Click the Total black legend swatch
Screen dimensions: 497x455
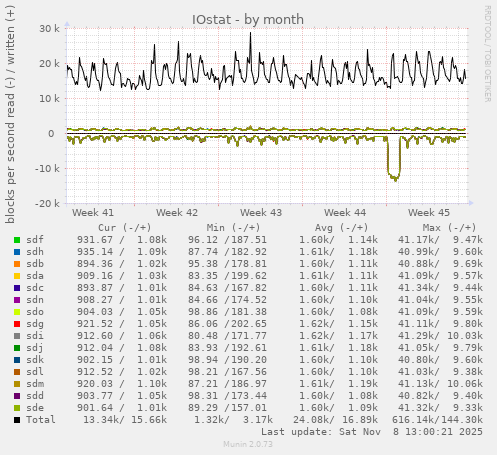pos(17,420)
